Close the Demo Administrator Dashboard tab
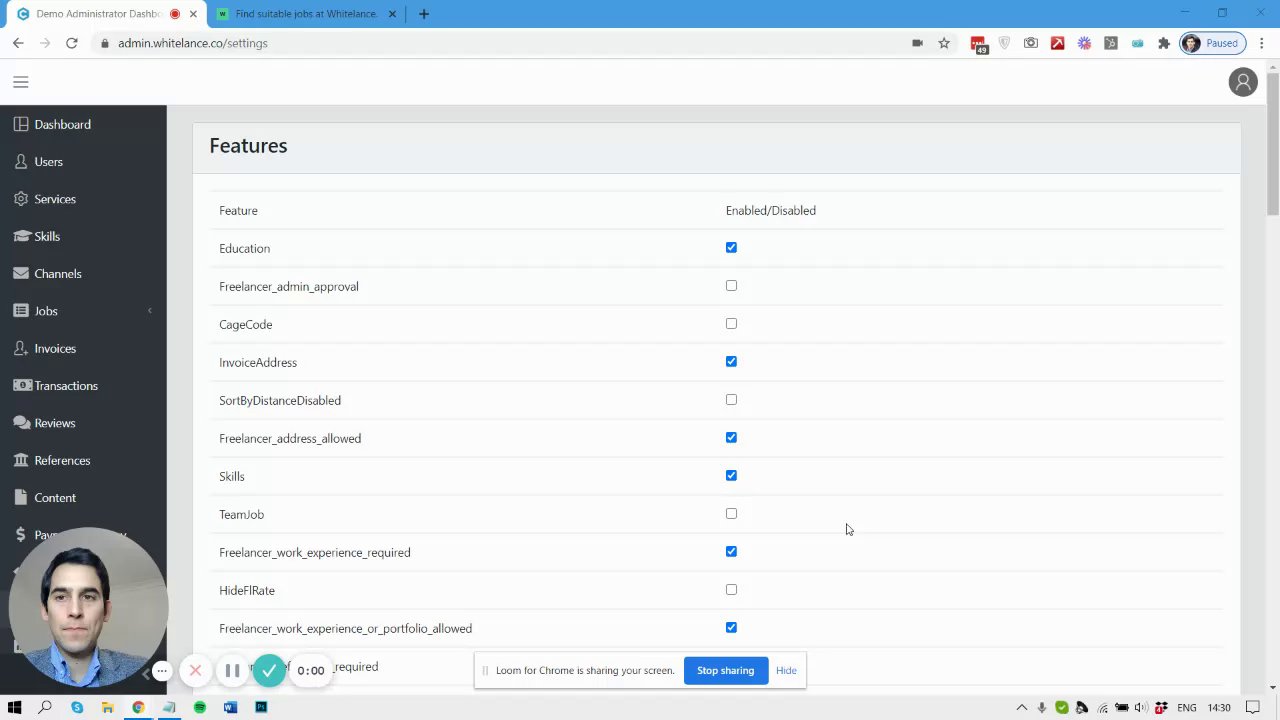Image resolution: width=1280 pixels, height=720 pixels. tap(193, 14)
